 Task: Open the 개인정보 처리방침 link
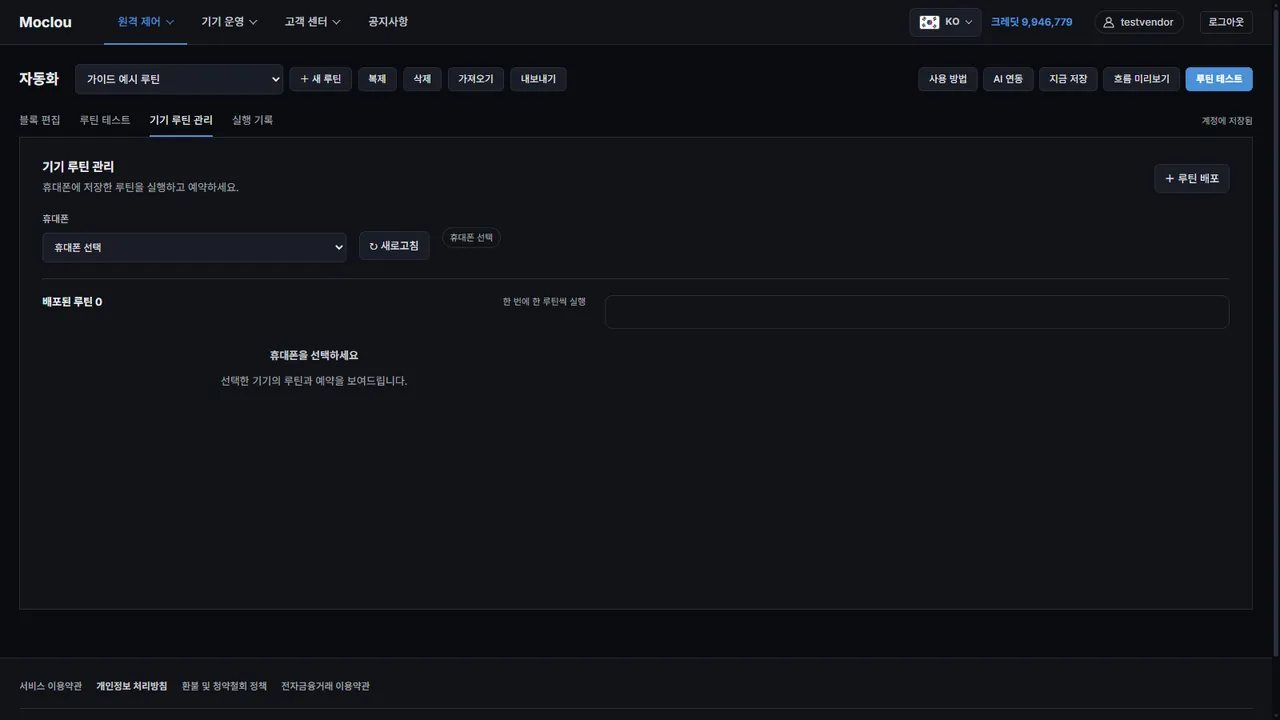click(x=132, y=686)
